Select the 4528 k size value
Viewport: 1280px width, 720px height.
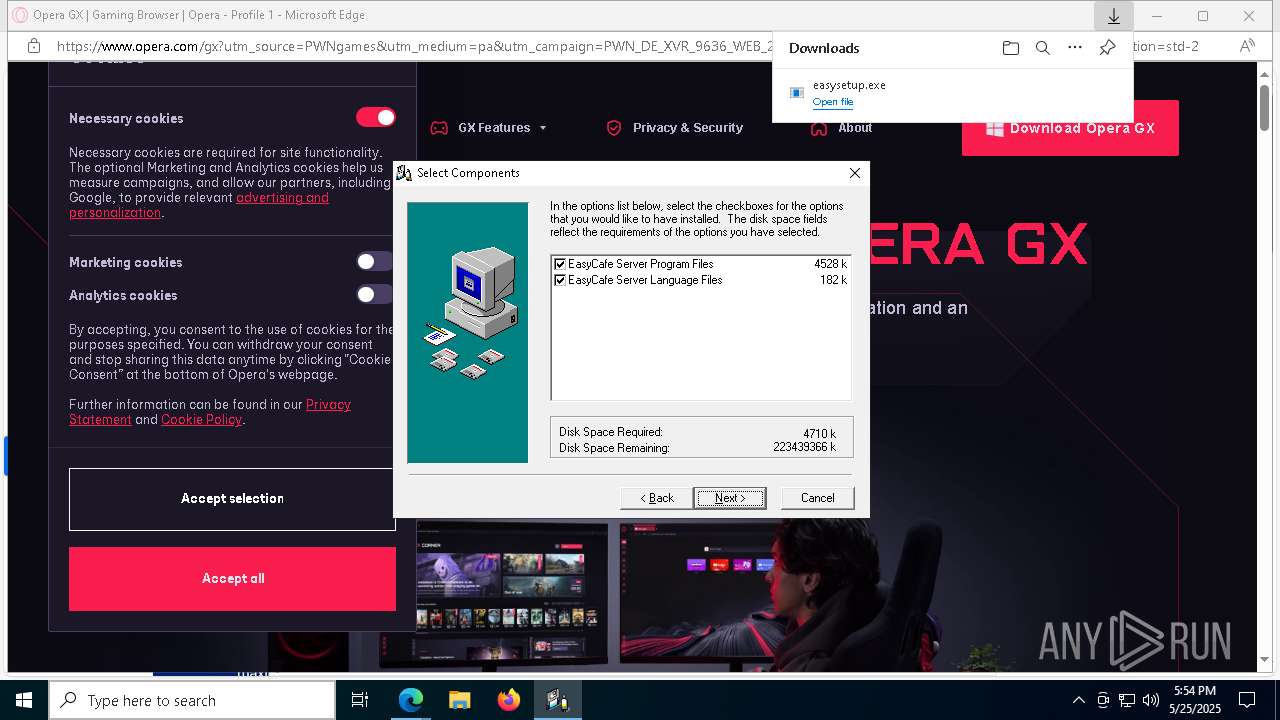coord(830,264)
